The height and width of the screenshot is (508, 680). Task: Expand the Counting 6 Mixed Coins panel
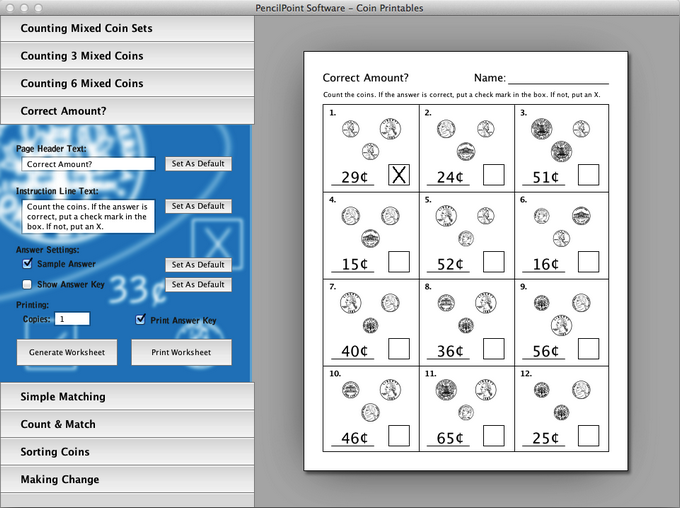[127, 84]
